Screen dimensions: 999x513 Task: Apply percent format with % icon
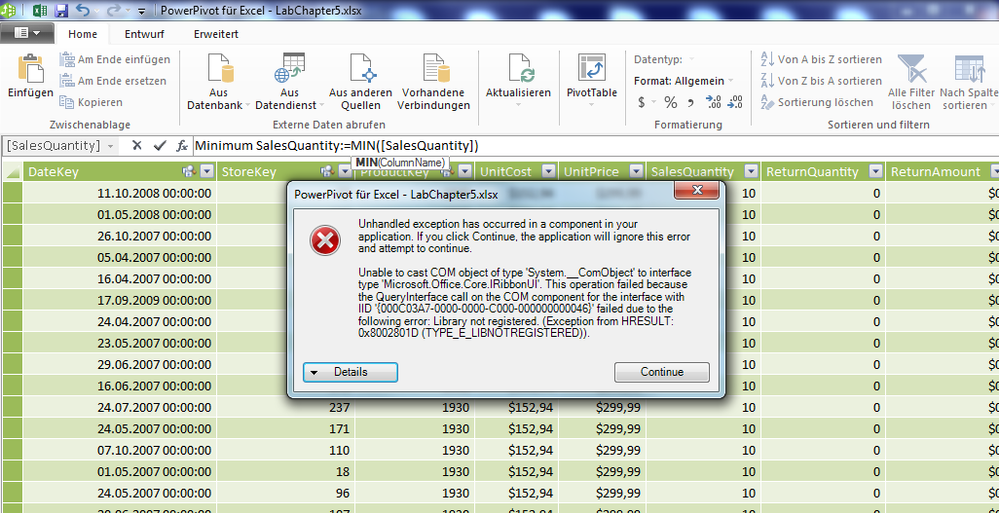point(671,102)
